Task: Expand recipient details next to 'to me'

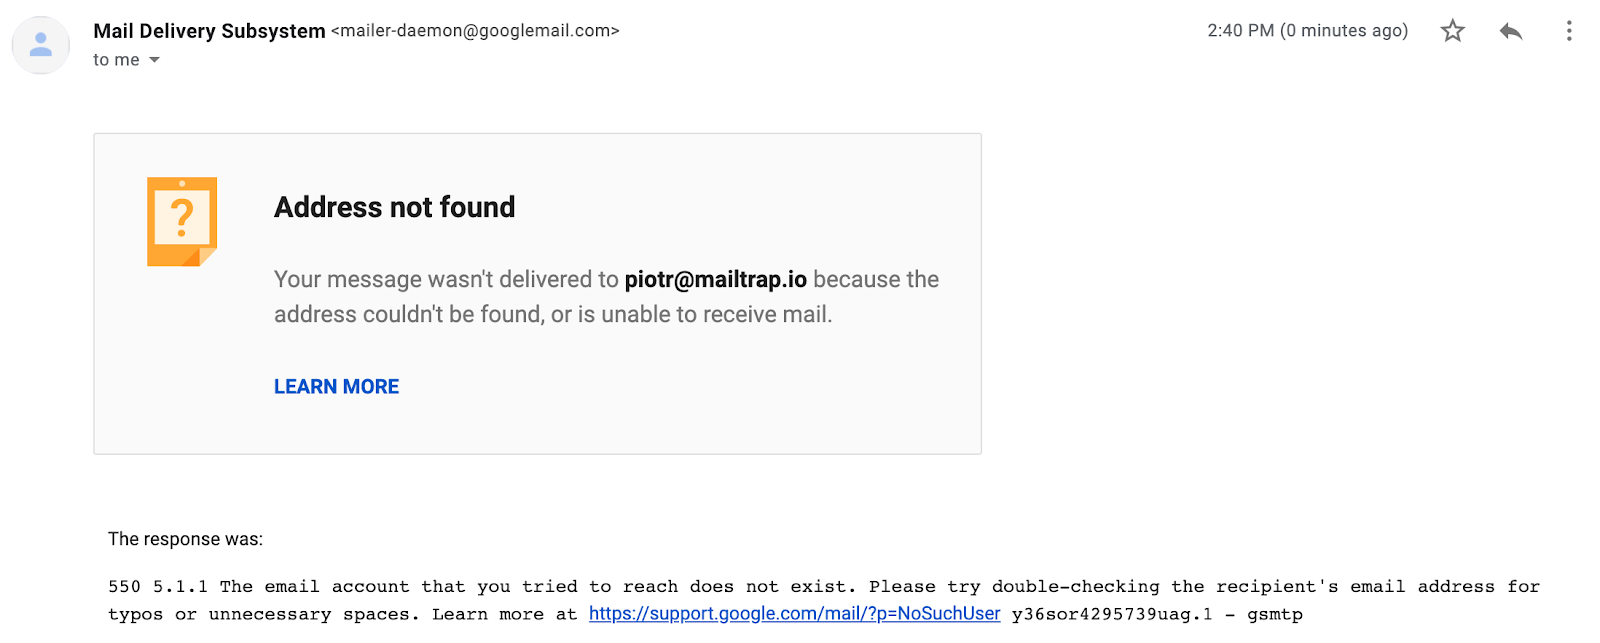Action: pyautogui.click(x=154, y=60)
